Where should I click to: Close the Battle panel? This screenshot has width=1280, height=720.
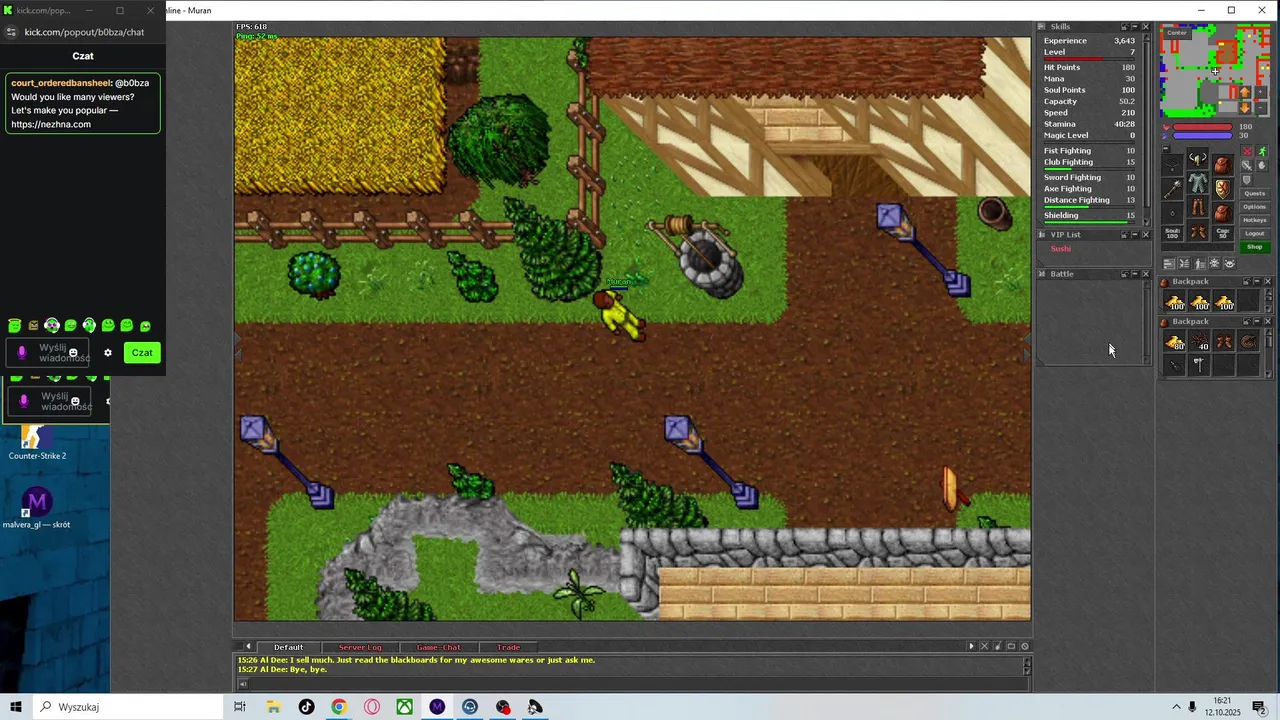[x=1146, y=274]
